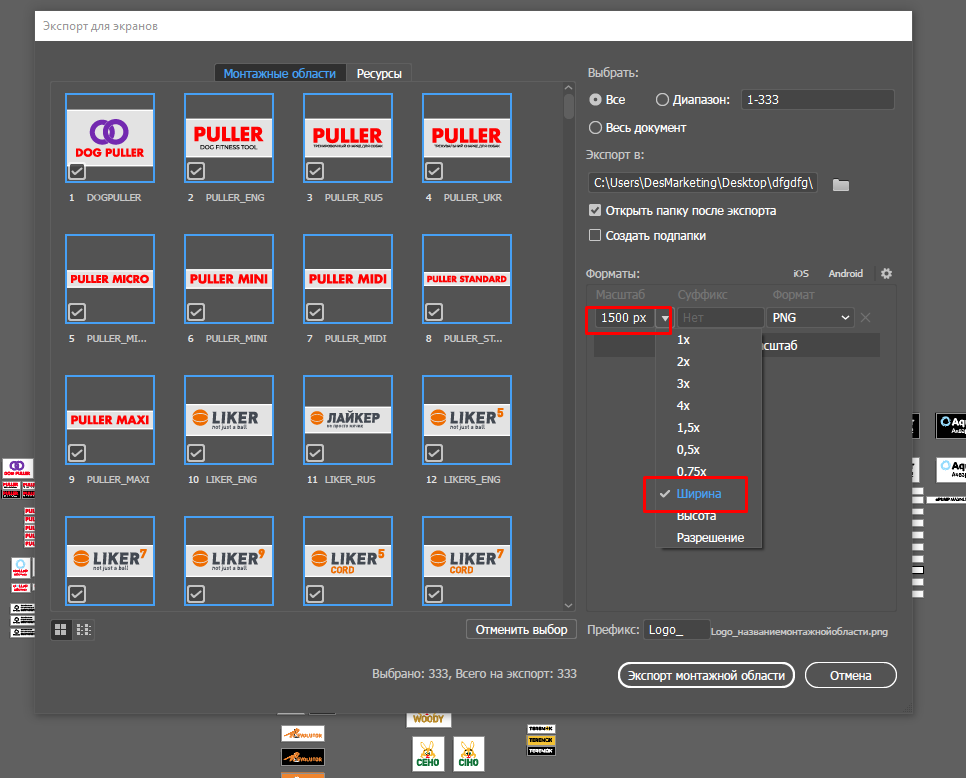
Task: Select LIKER7 CORD artboard thumbnail
Action: (x=466, y=561)
